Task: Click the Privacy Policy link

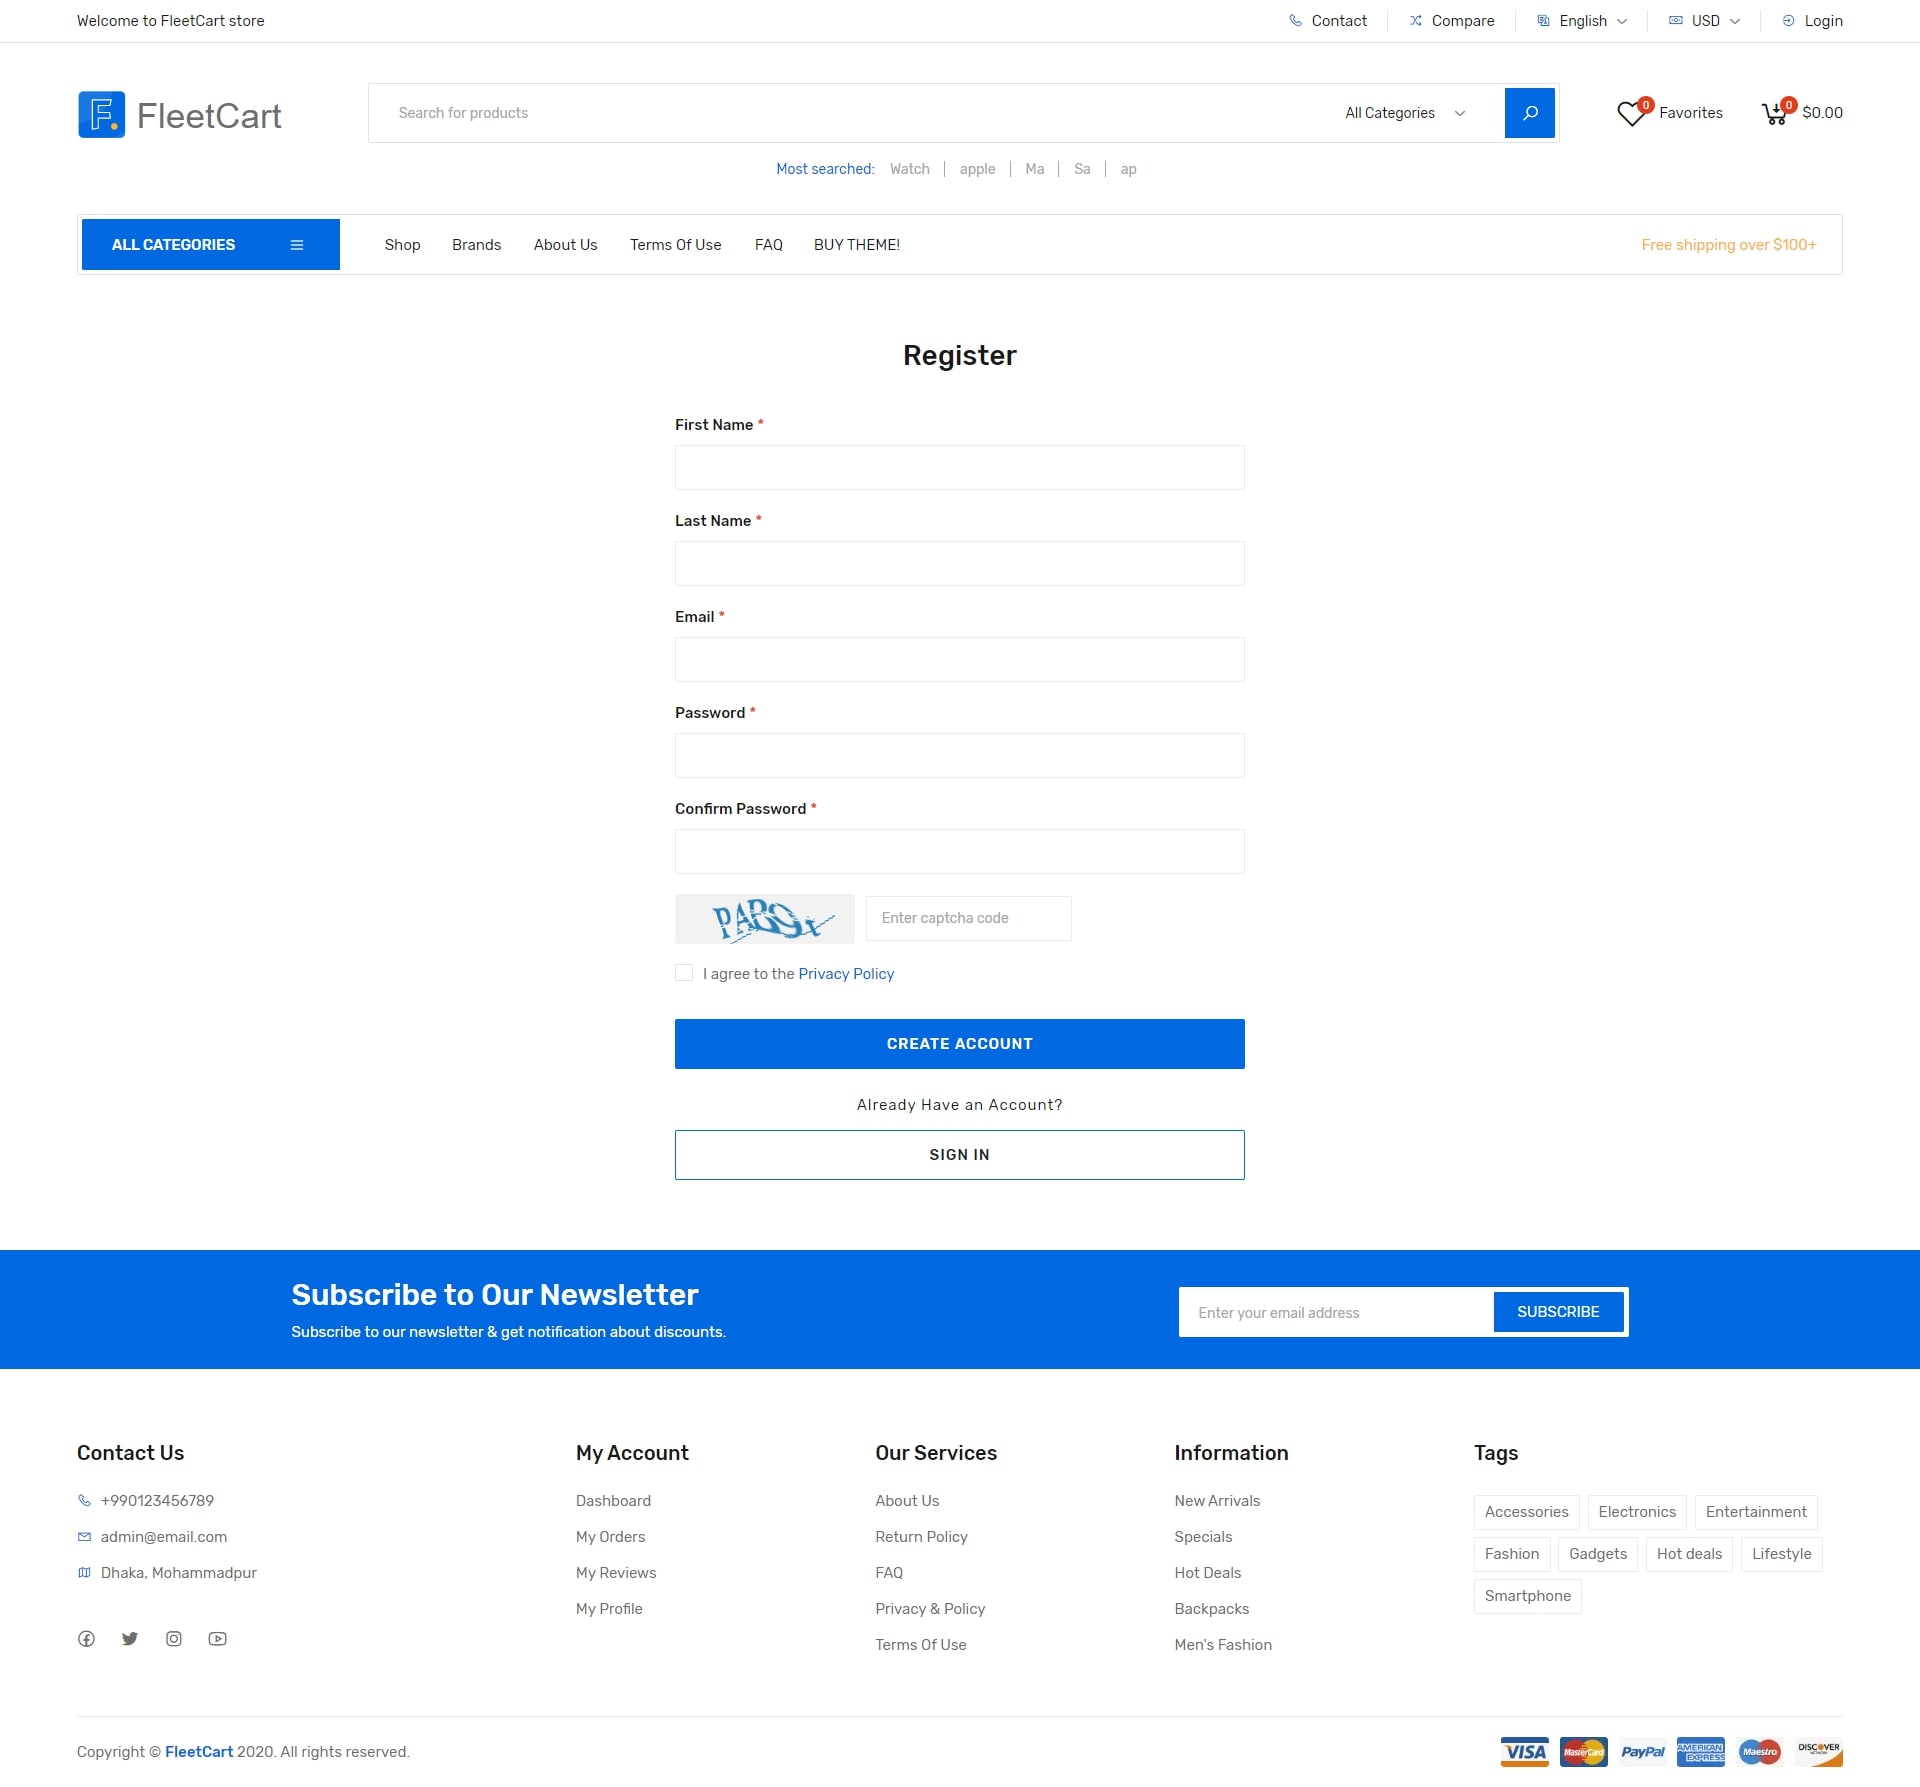Action: (846, 974)
